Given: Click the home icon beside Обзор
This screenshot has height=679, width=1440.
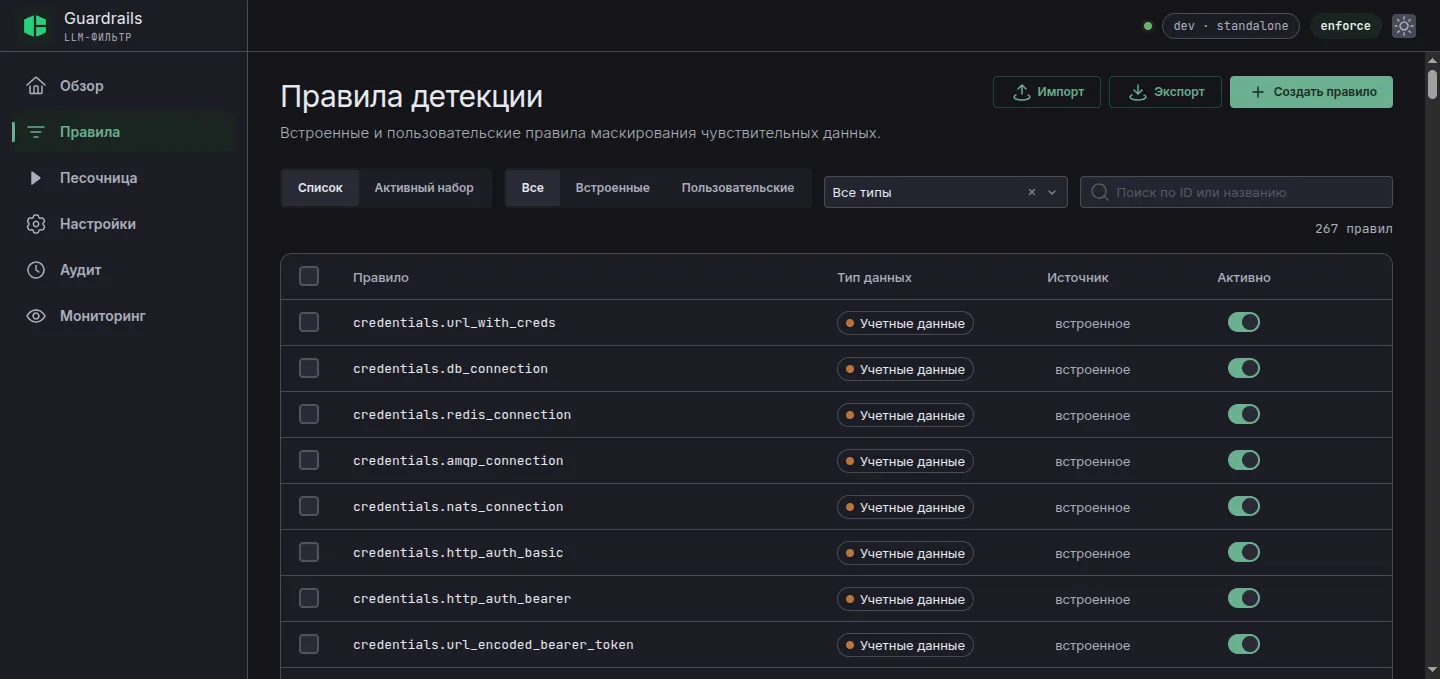Looking at the screenshot, I should coord(36,86).
